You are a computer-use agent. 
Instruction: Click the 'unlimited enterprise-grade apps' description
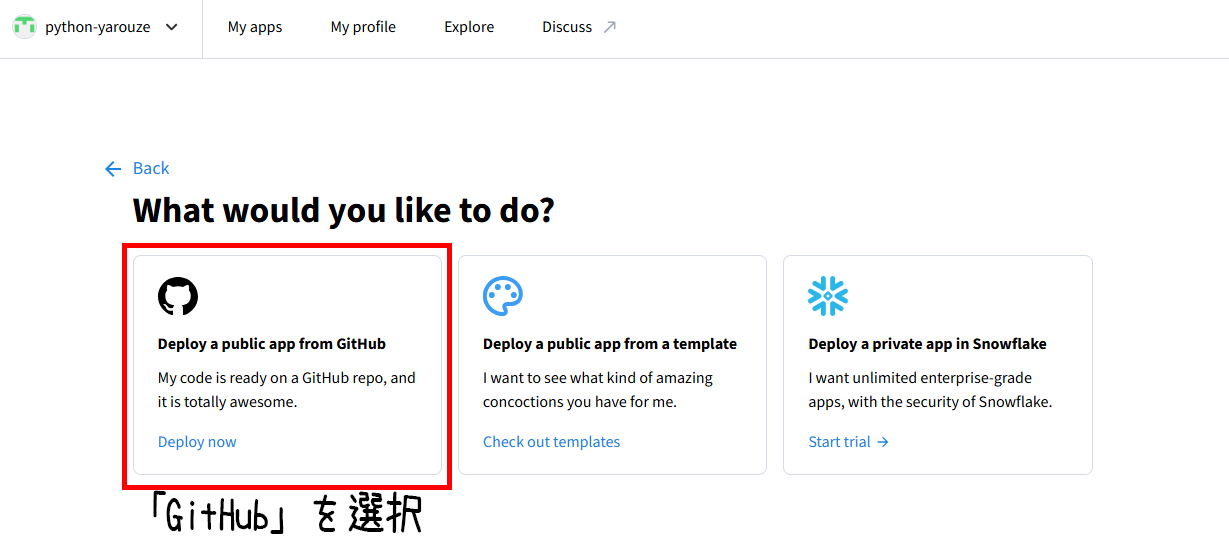(x=930, y=390)
